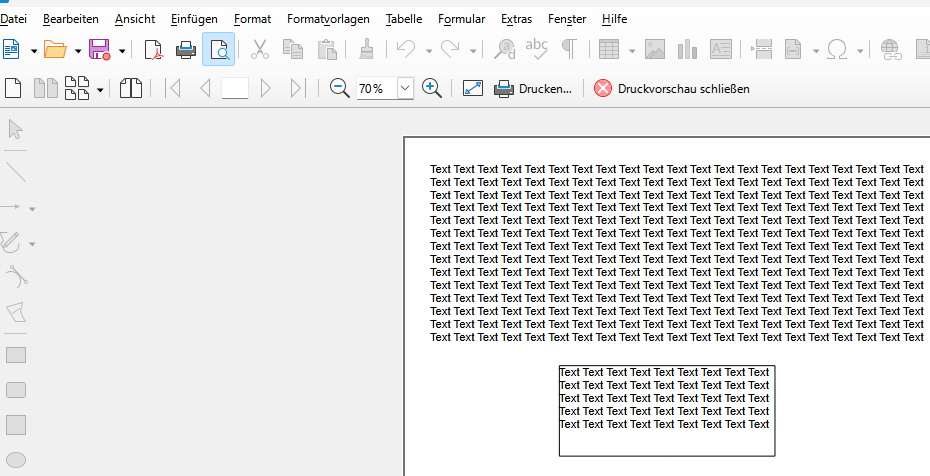Viewport: 930px width, 476px height.
Task: Click the 70% zoom value field
Action: [x=377, y=88]
